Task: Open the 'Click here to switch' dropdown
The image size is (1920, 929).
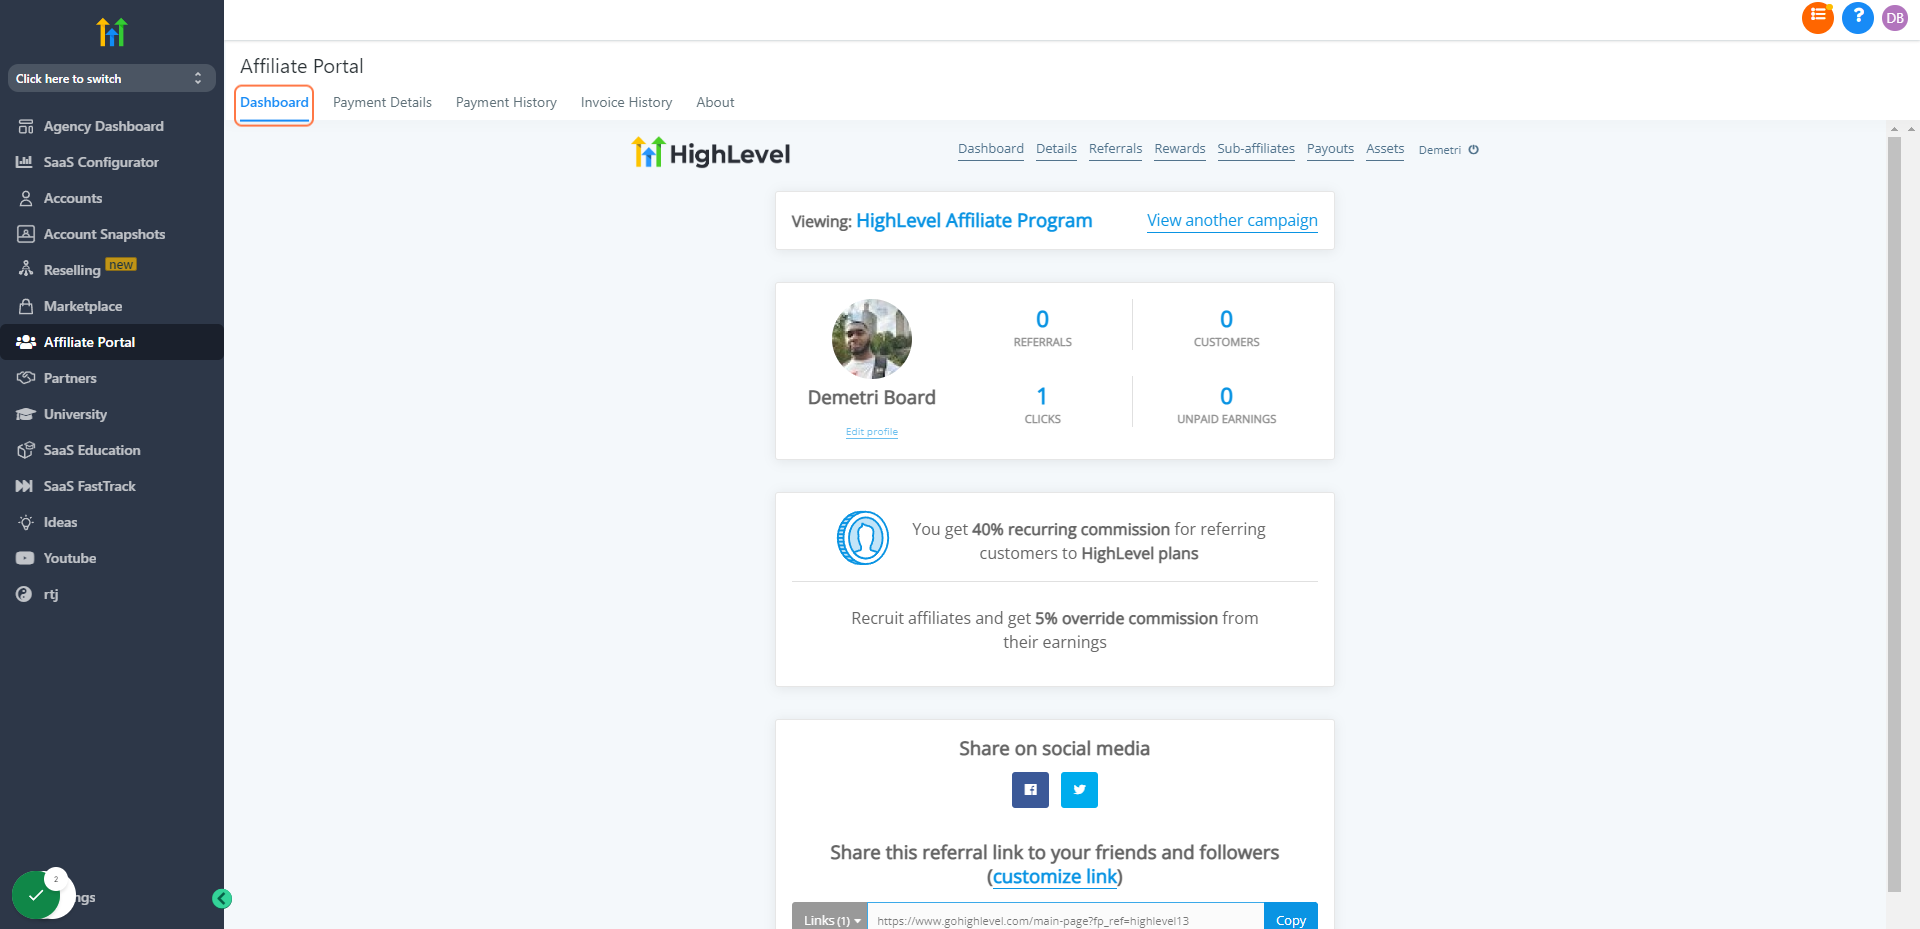Action: click(111, 79)
